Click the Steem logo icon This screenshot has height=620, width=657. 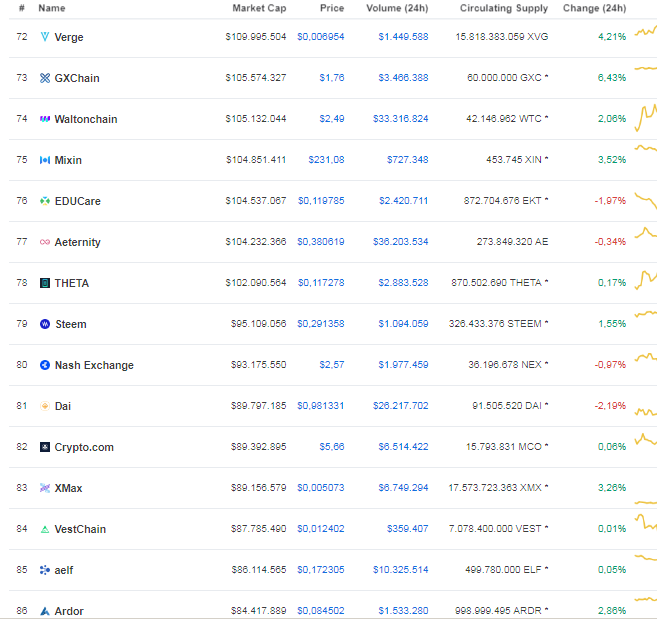click(x=44, y=324)
